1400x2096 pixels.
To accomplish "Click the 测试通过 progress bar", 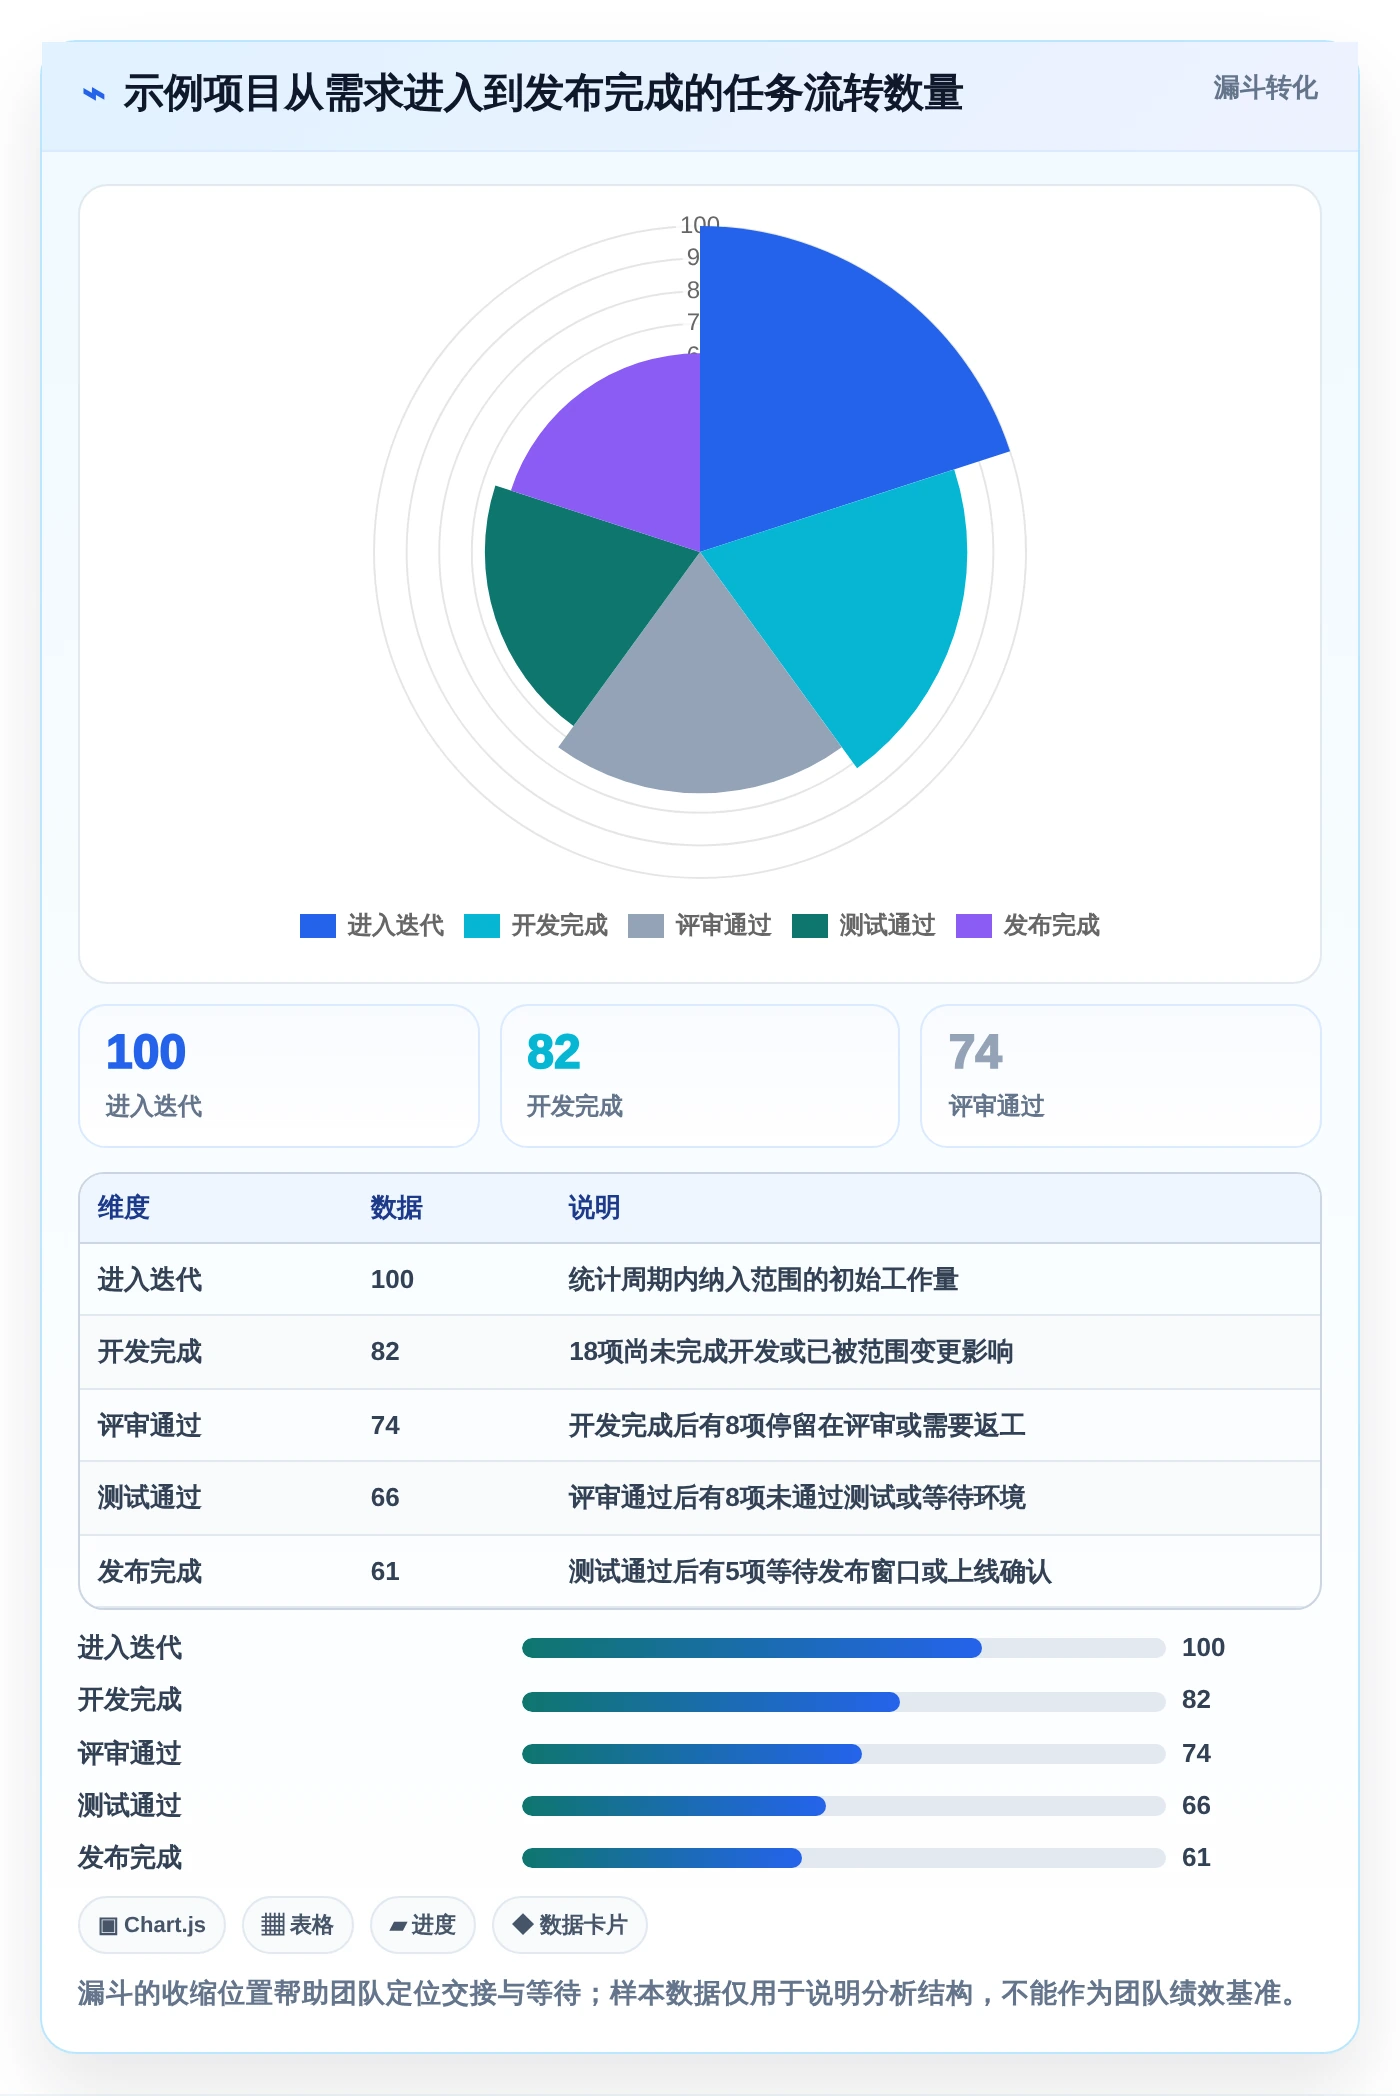I will click(844, 1806).
